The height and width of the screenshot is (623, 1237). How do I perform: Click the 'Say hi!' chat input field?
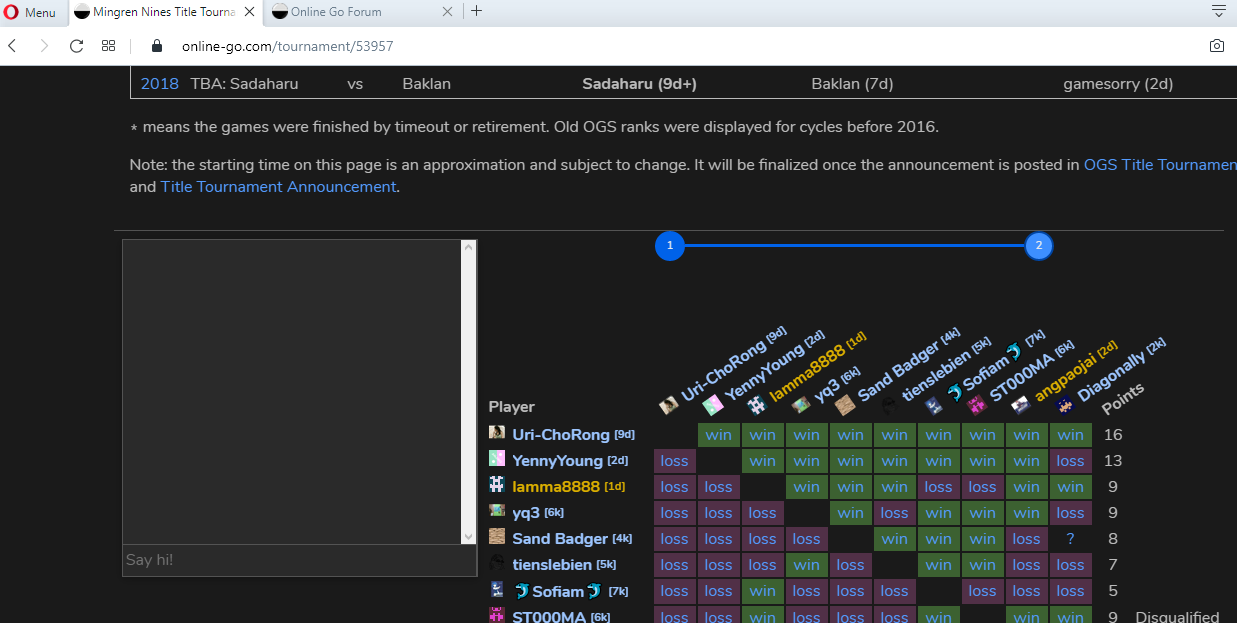click(x=298, y=560)
